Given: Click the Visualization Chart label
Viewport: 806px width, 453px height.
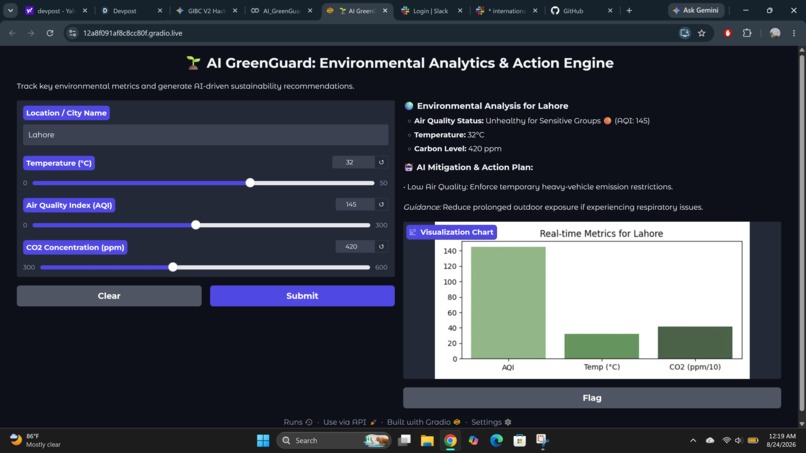Looking at the screenshot, I should (451, 232).
